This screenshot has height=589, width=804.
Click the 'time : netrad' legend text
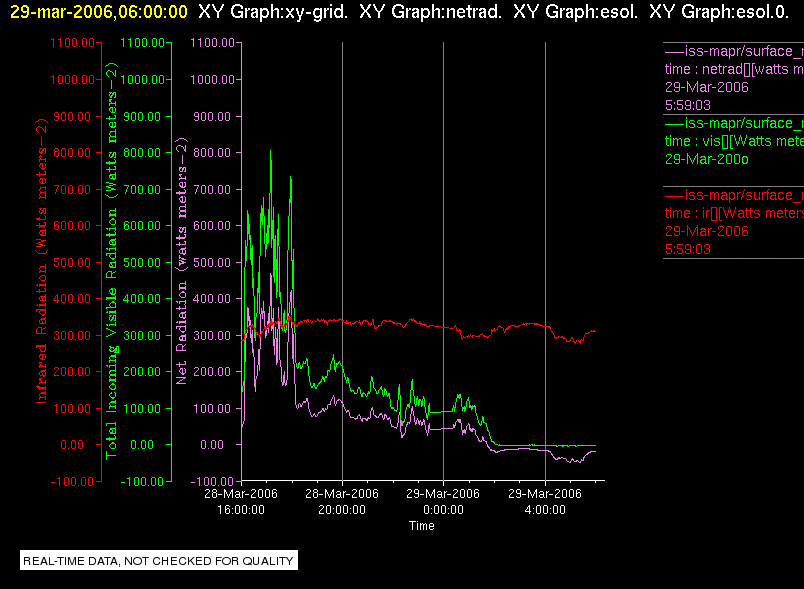[x=734, y=69]
